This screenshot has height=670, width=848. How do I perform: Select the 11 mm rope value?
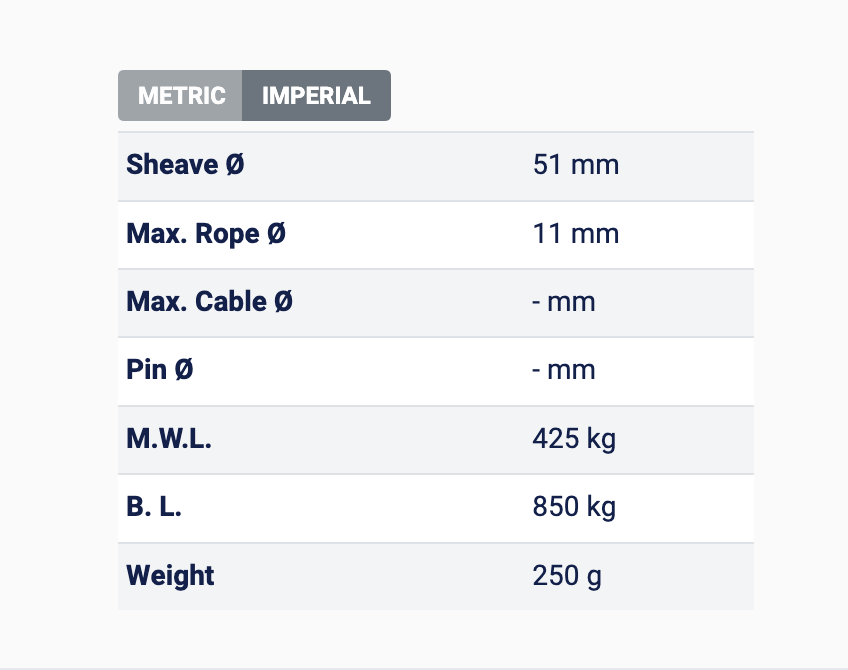(576, 234)
